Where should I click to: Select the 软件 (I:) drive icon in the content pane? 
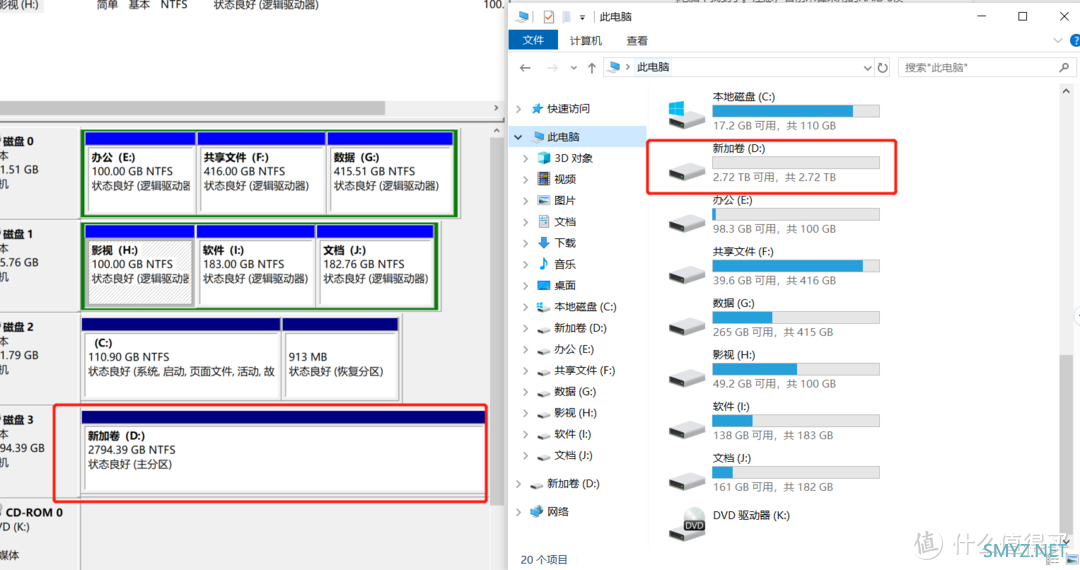point(686,430)
